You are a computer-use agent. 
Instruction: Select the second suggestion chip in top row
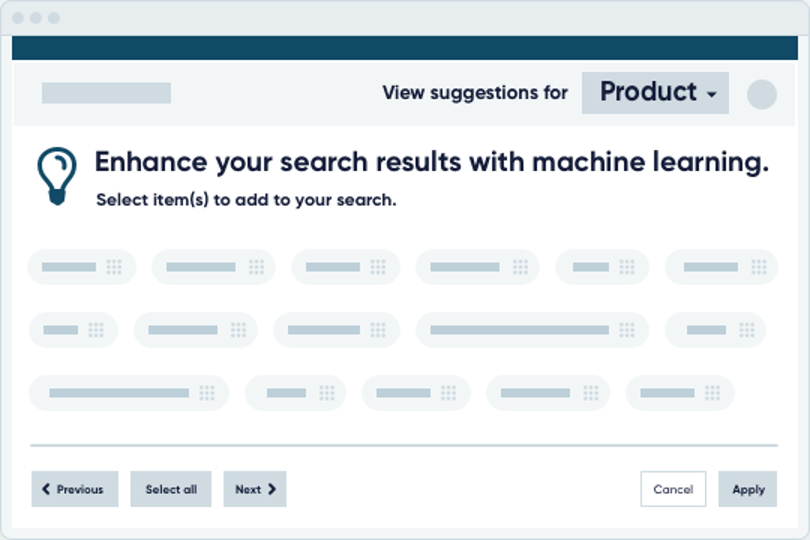(x=213, y=267)
